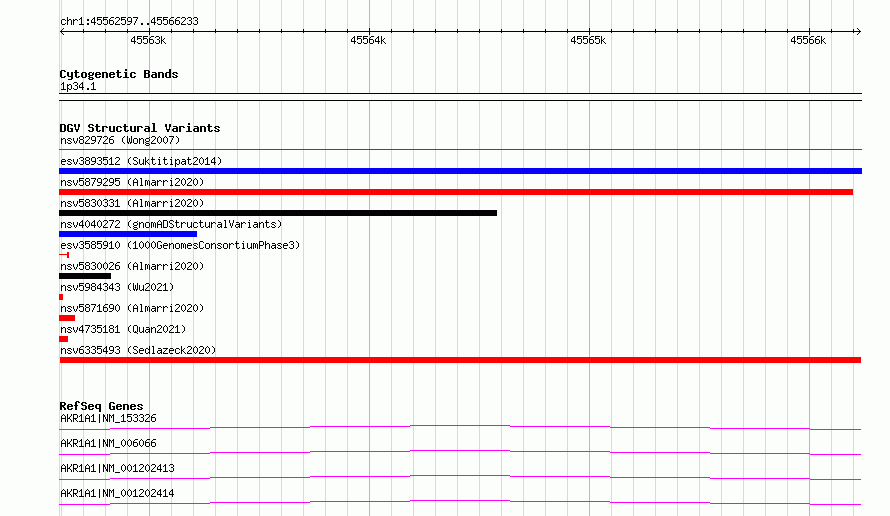Click the nsv4735181 (Quan2021) label

[123, 329]
